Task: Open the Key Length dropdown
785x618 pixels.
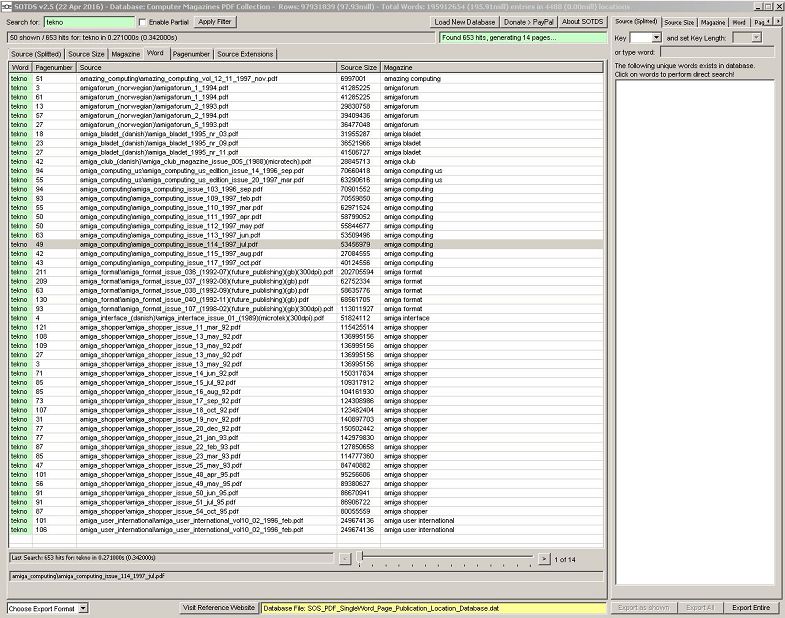Action: (x=755, y=37)
